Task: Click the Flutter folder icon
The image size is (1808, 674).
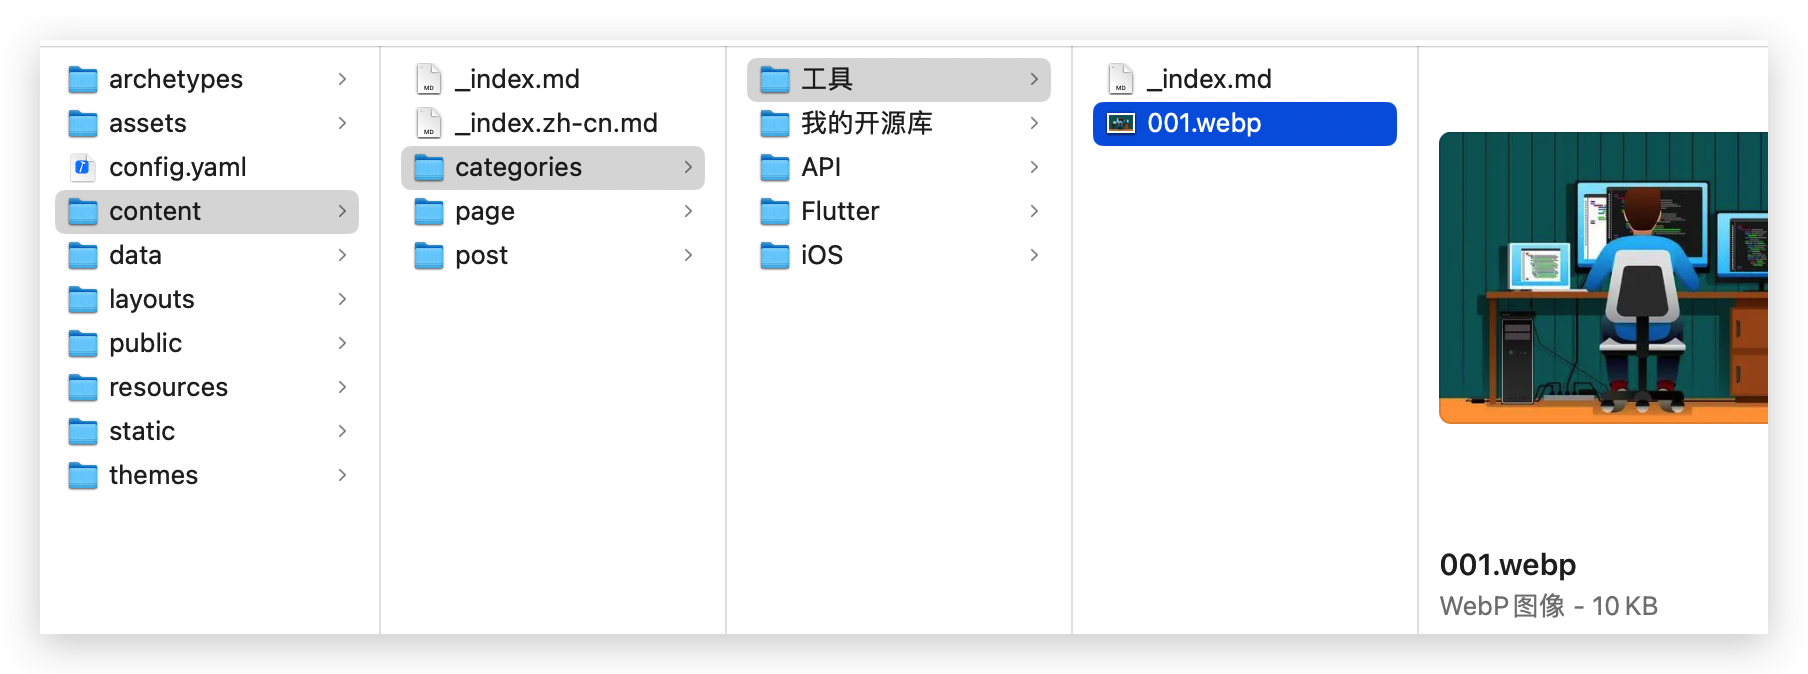Action: [x=775, y=211]
